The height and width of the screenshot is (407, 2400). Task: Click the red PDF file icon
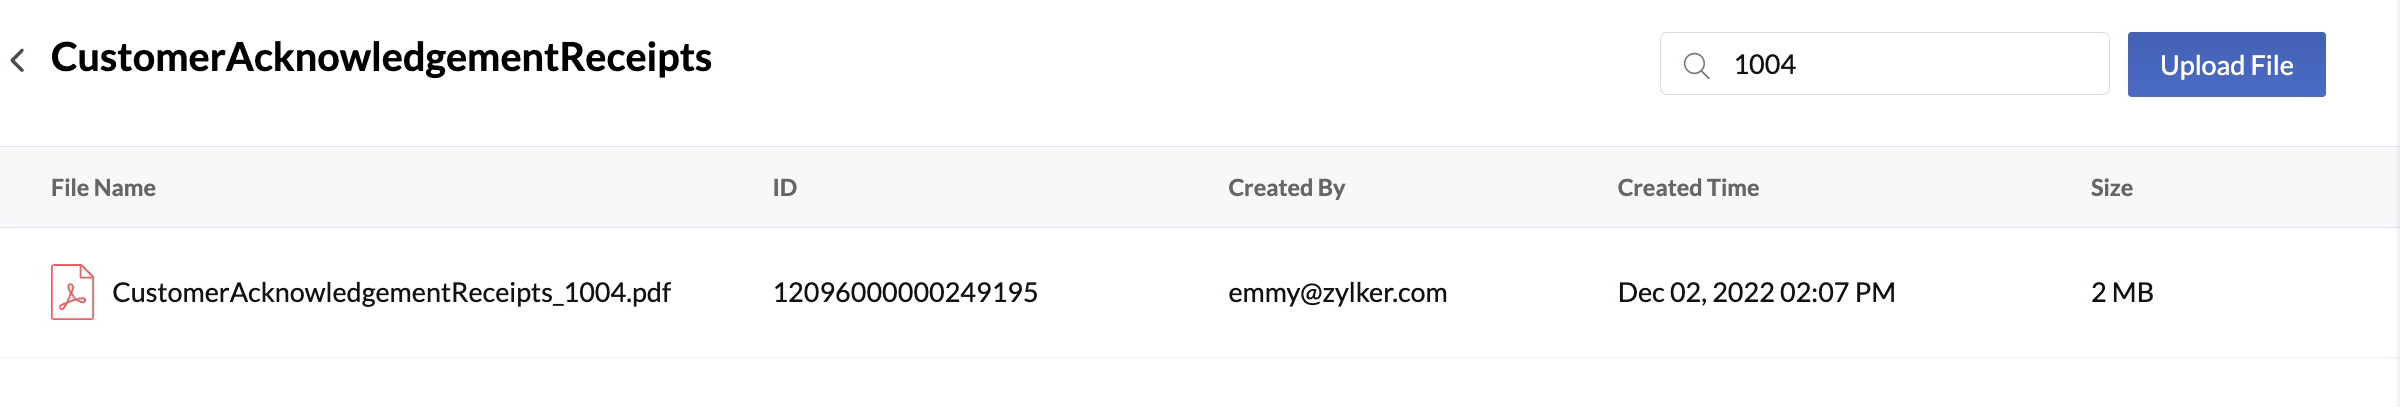72,292
